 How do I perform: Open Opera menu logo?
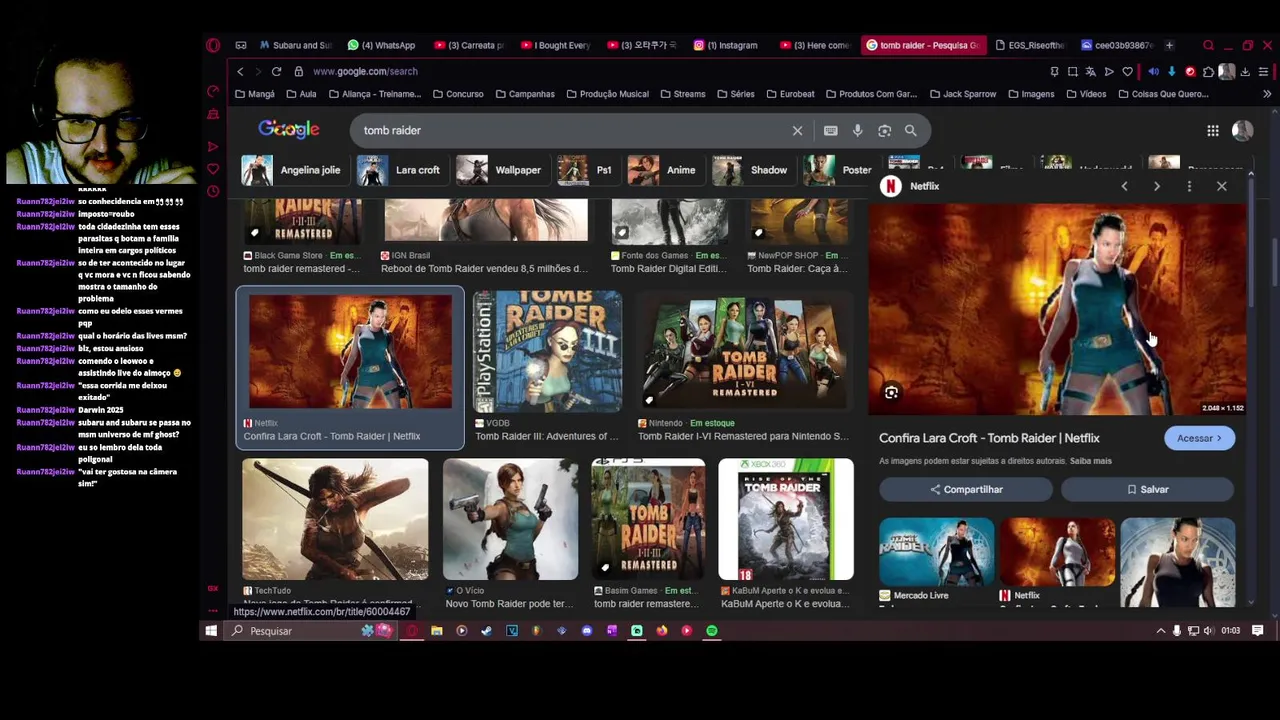[x=213, y=45]
